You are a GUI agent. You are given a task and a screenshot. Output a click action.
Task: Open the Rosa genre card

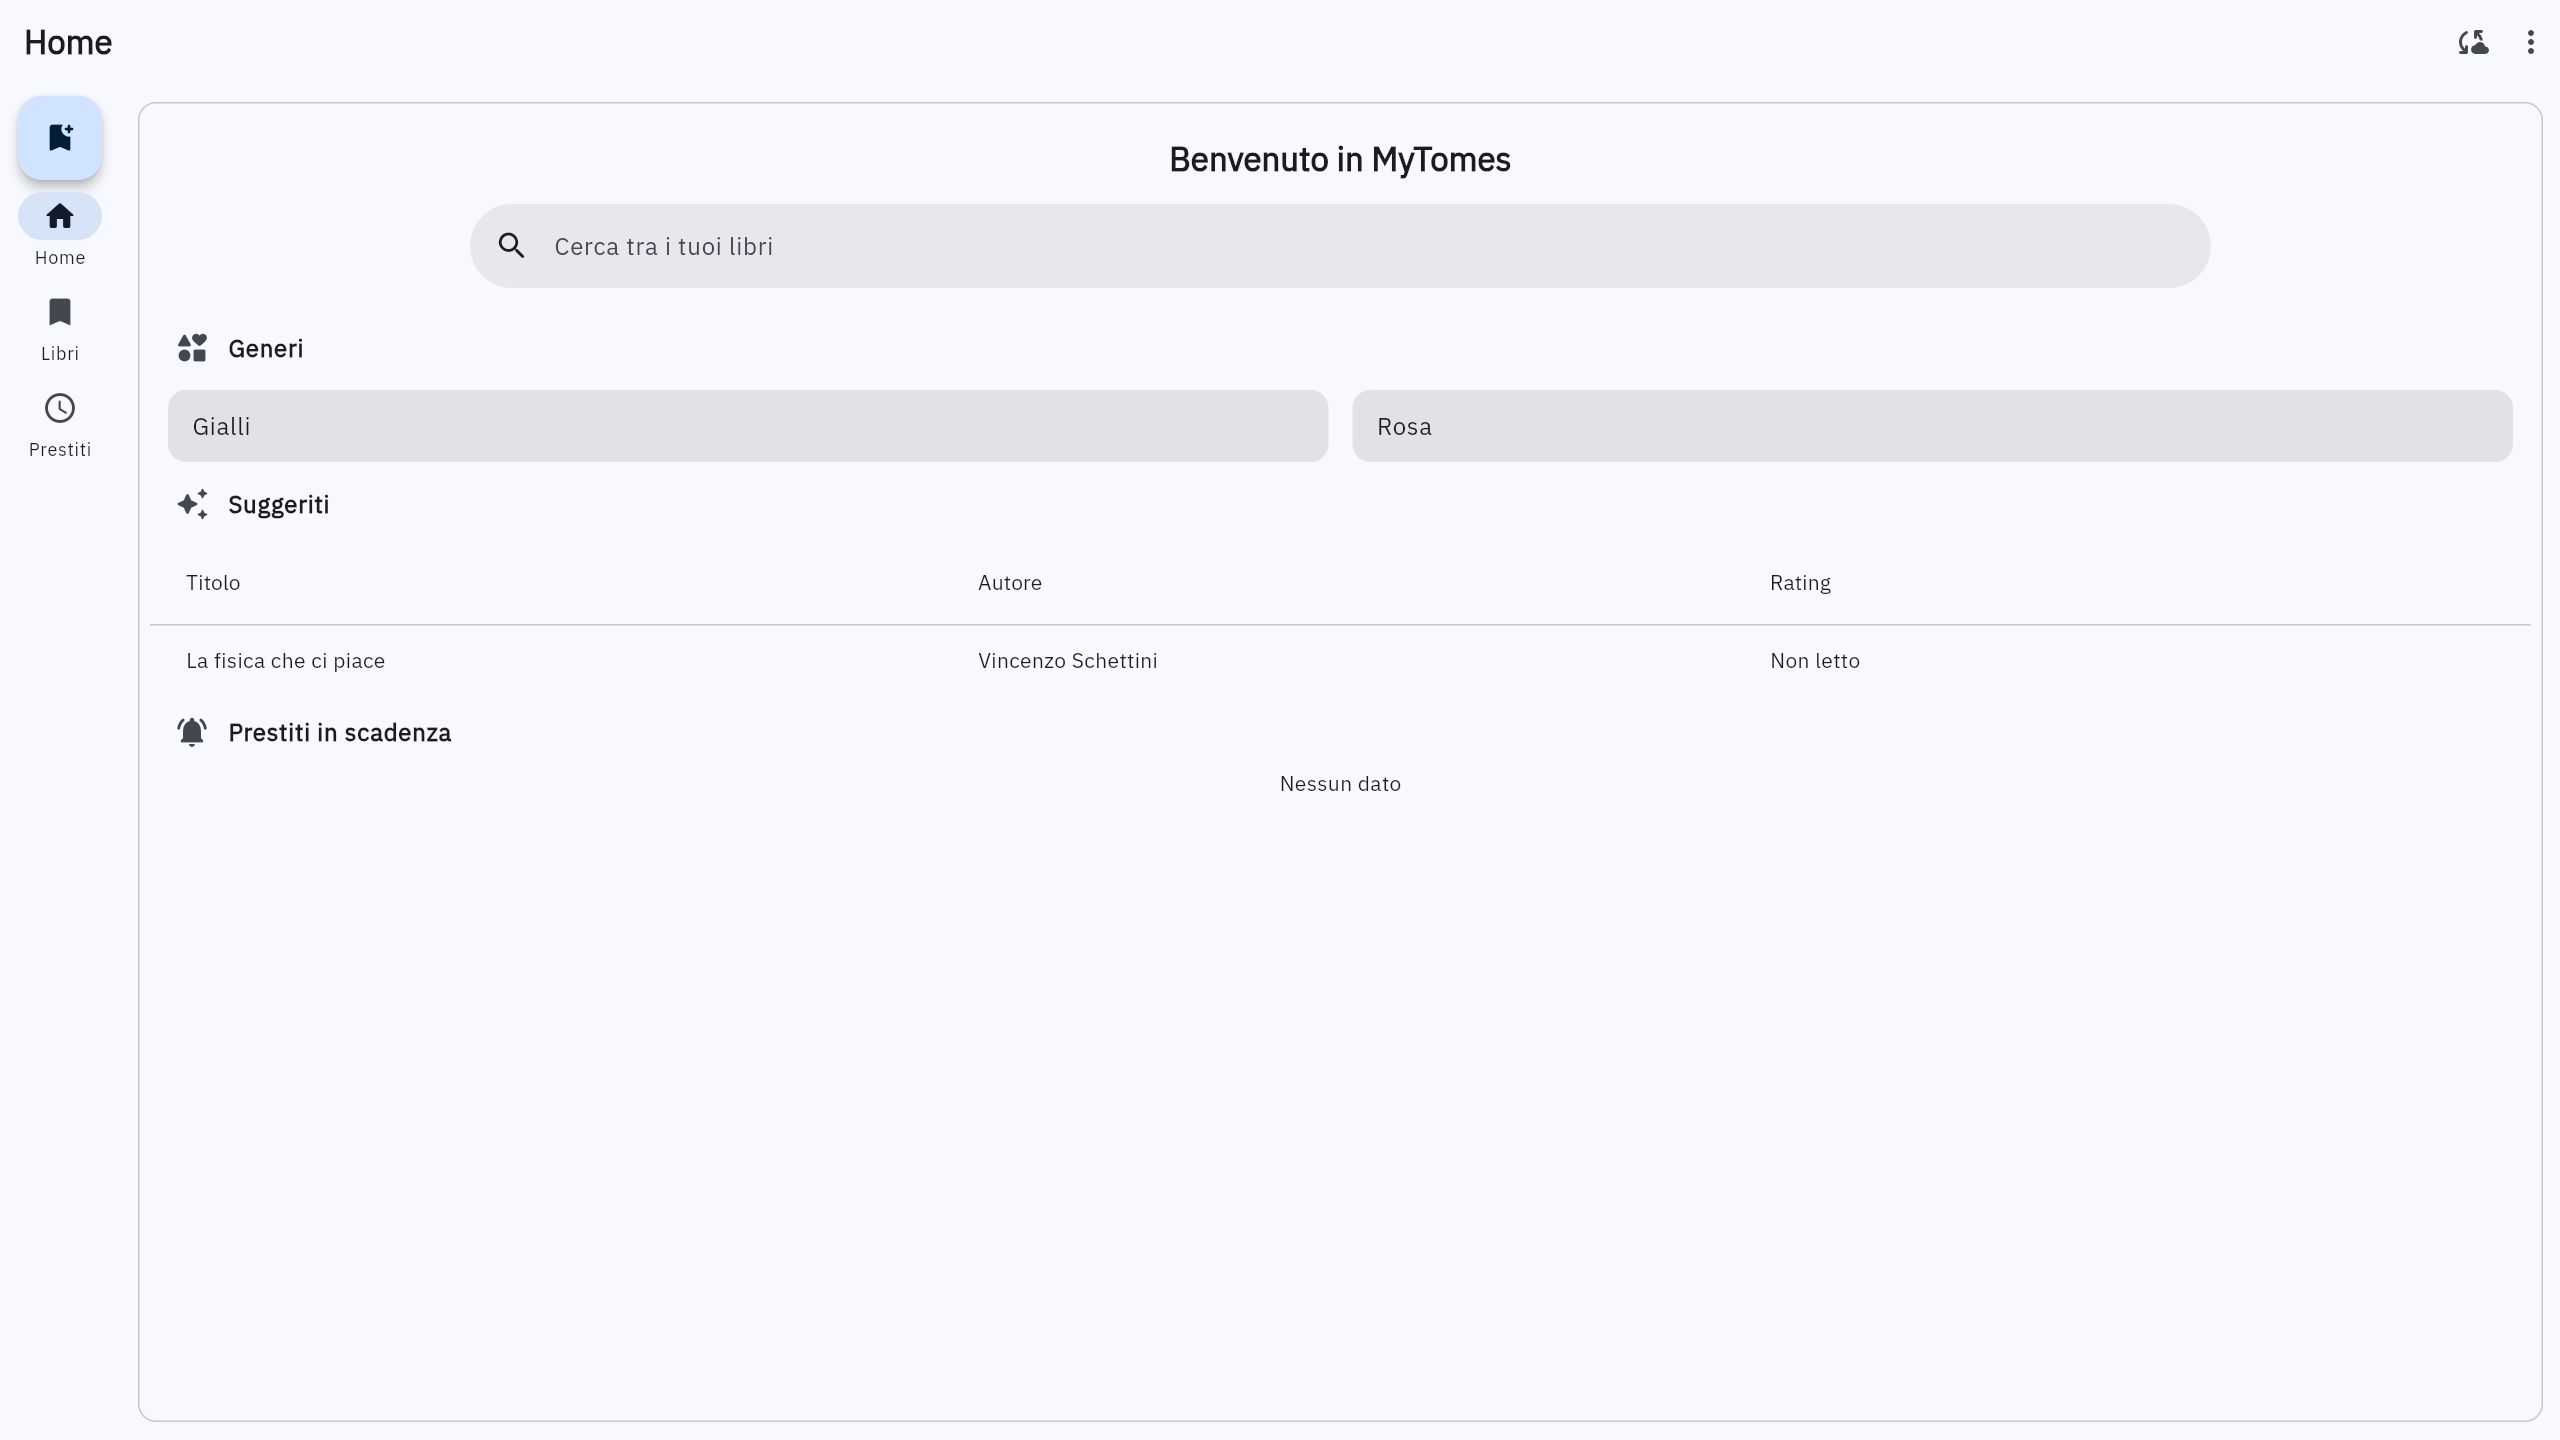tap(1931, 426)
